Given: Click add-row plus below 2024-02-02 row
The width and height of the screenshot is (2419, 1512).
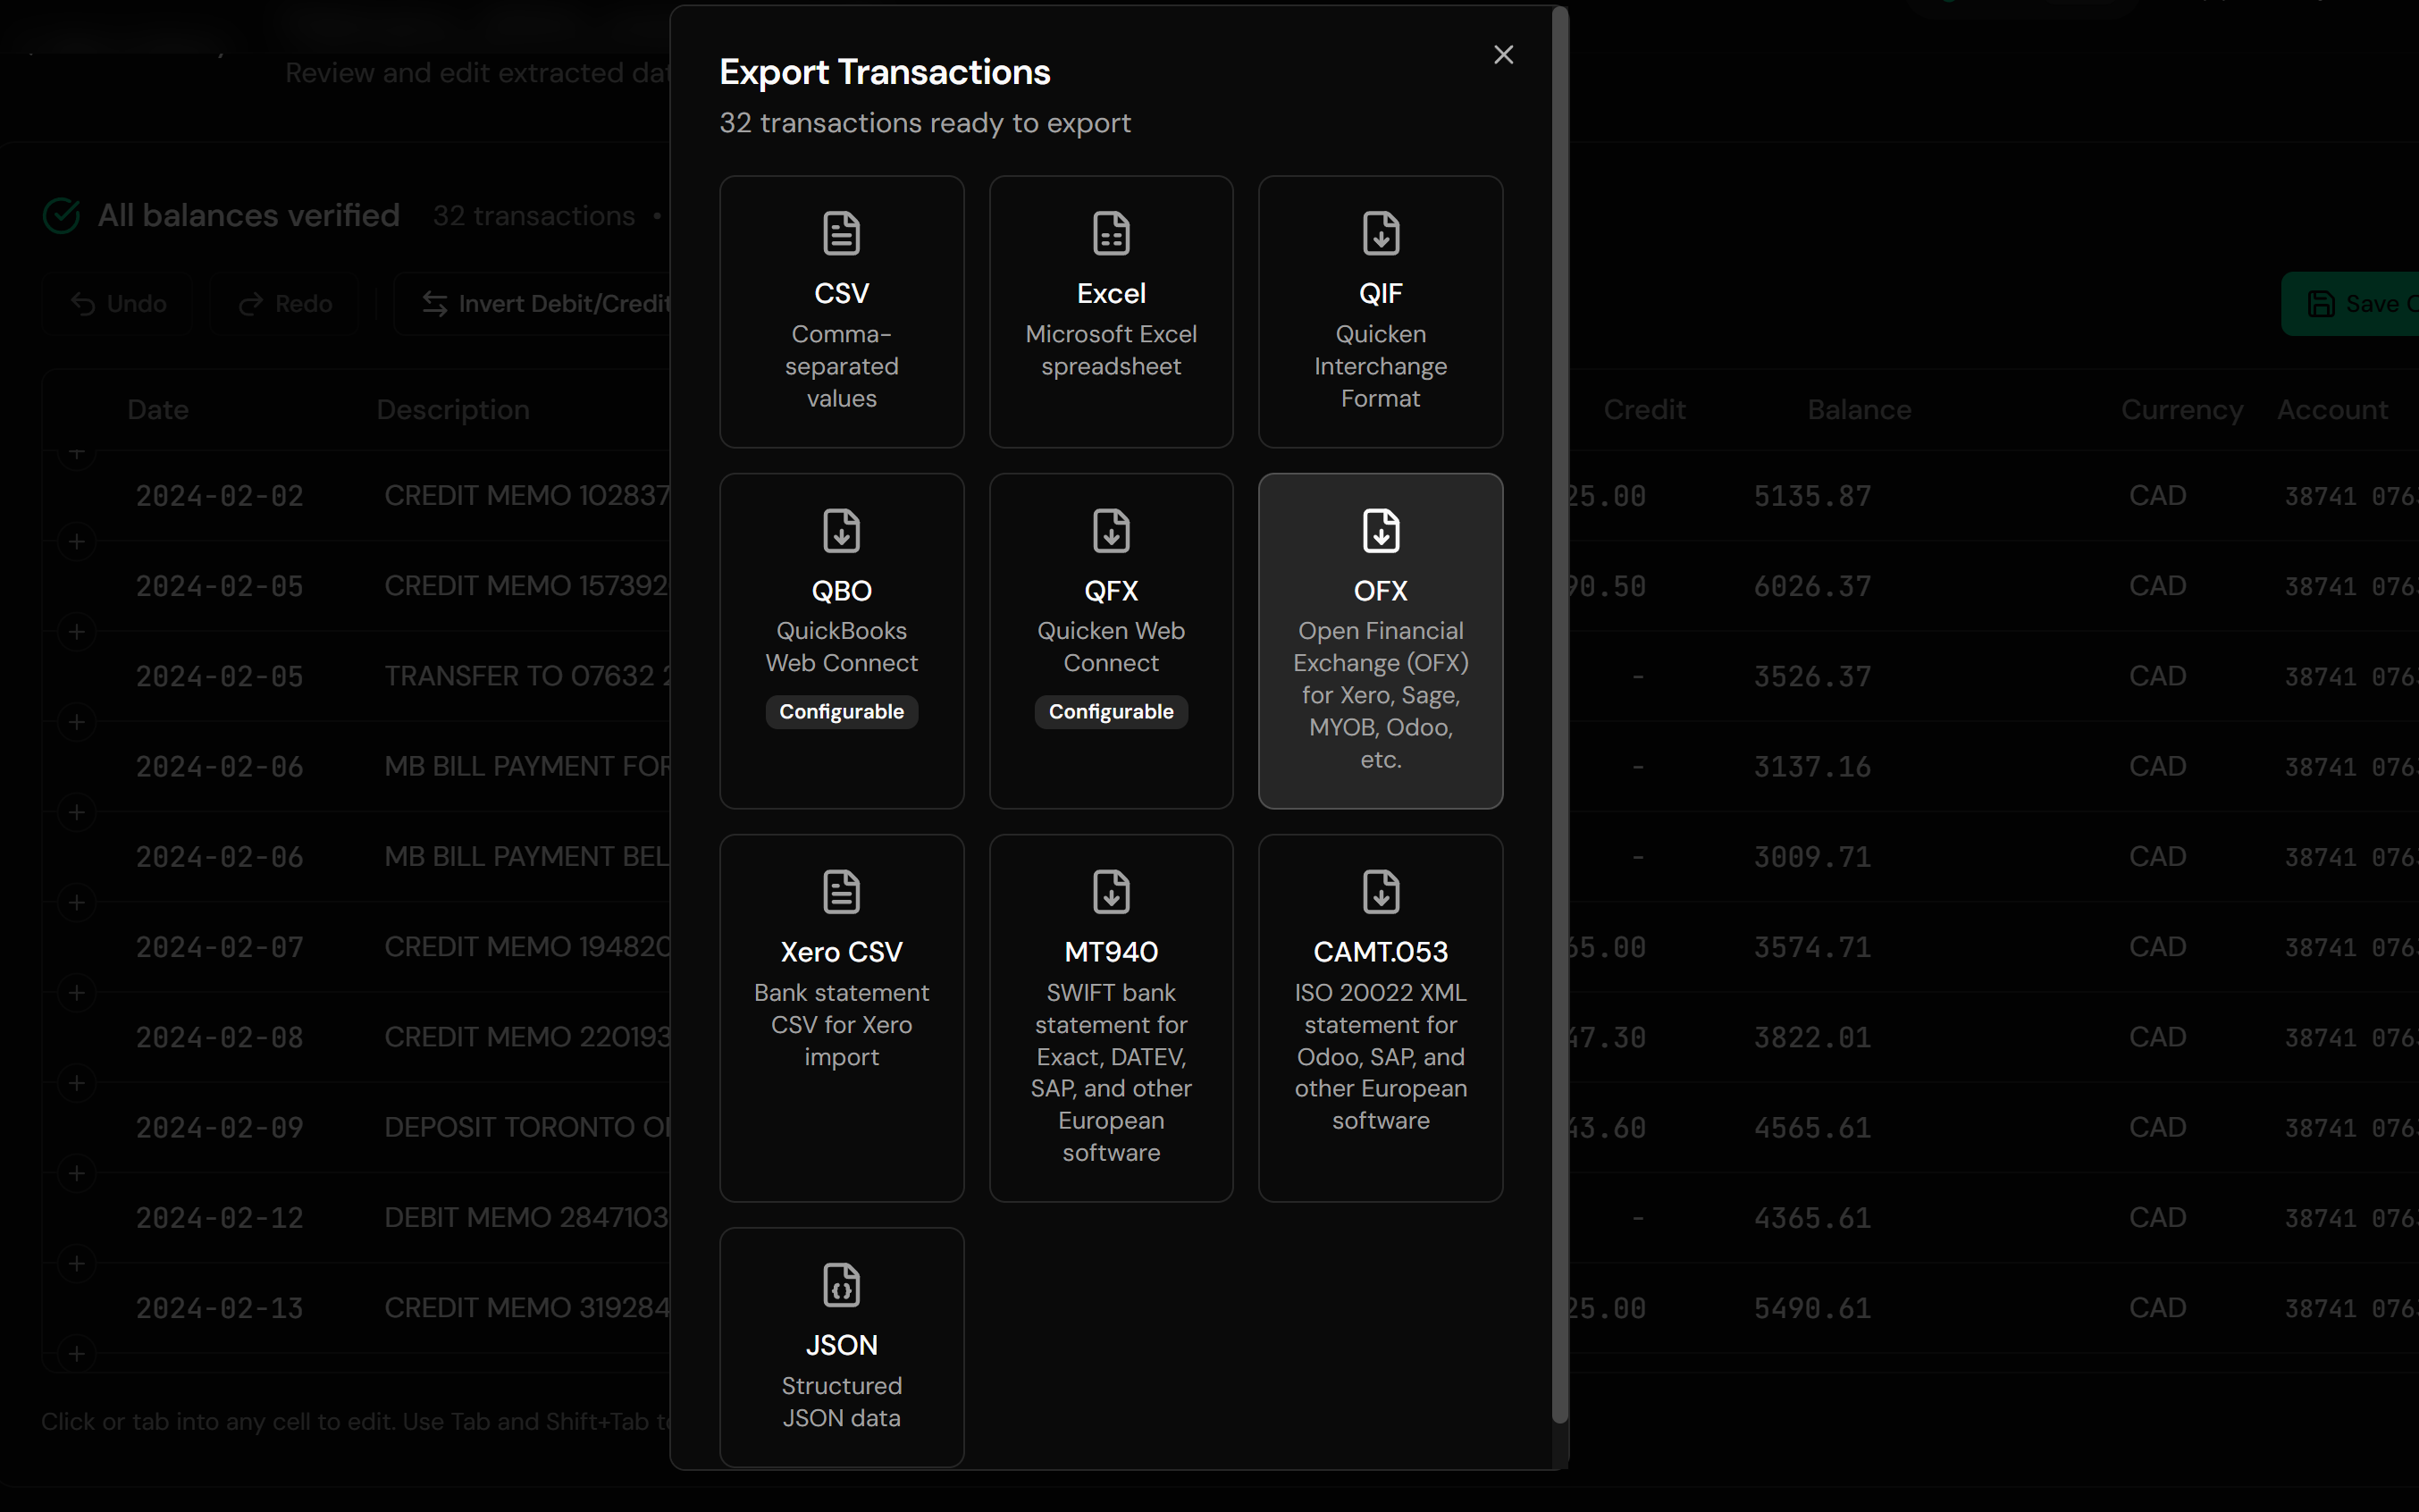Looking at the screenshot, I should point(76,541).
